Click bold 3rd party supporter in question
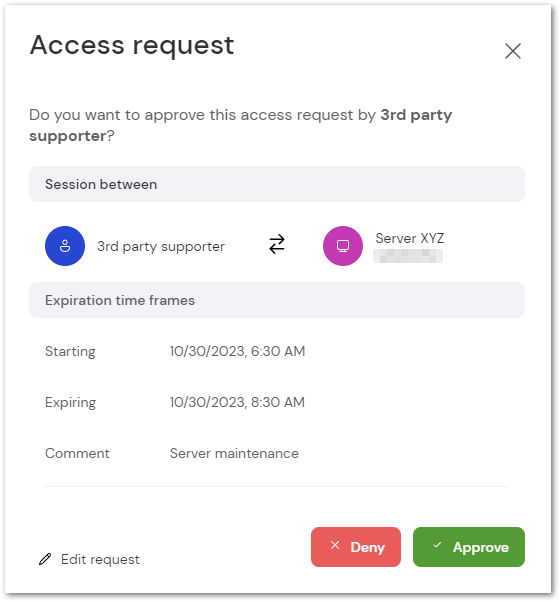Image resolution: width=560 pixels, height=602 pixels. coord(241,125)
